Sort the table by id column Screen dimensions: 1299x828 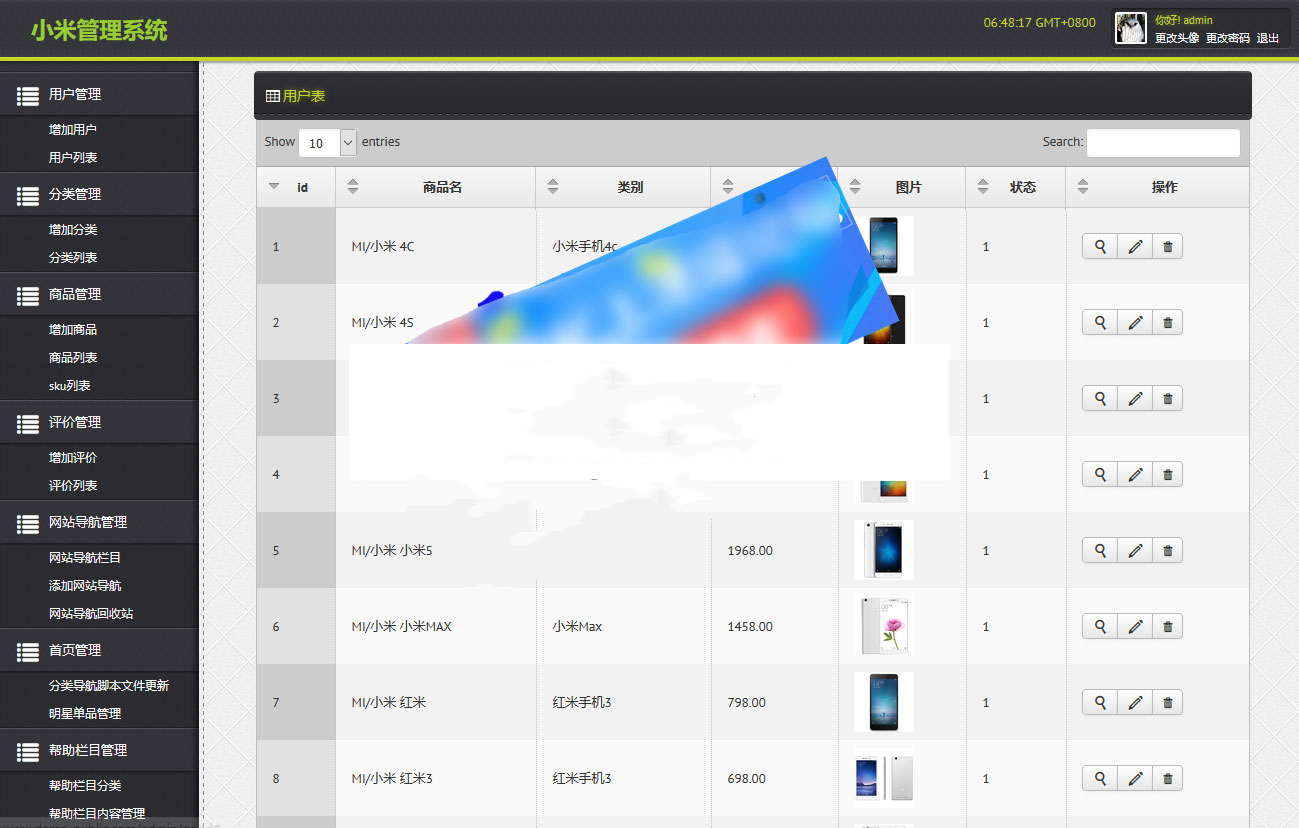pyautogui.click(x=295, y=187)
